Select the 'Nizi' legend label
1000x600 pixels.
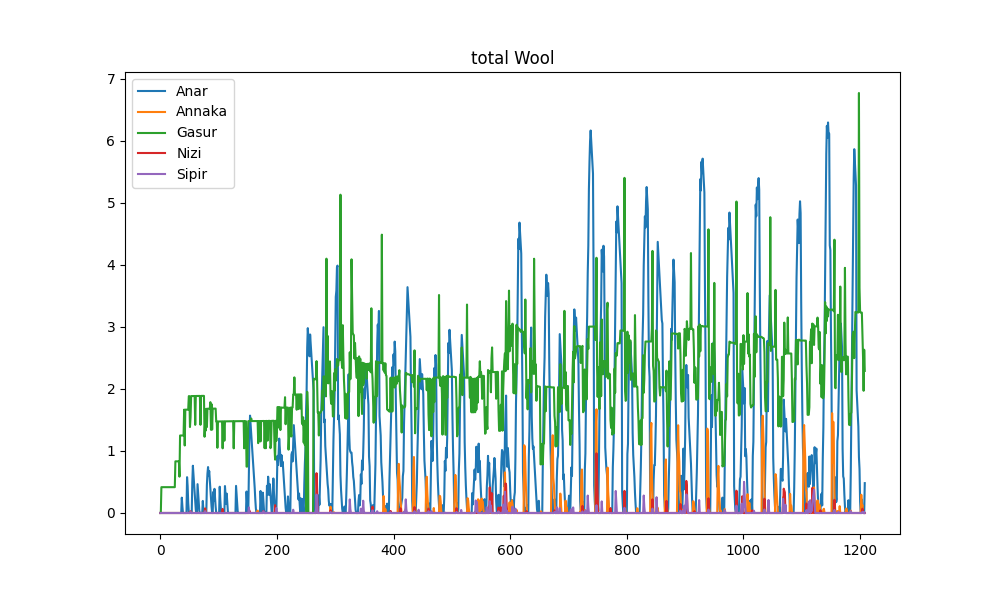tap(189, 153)
